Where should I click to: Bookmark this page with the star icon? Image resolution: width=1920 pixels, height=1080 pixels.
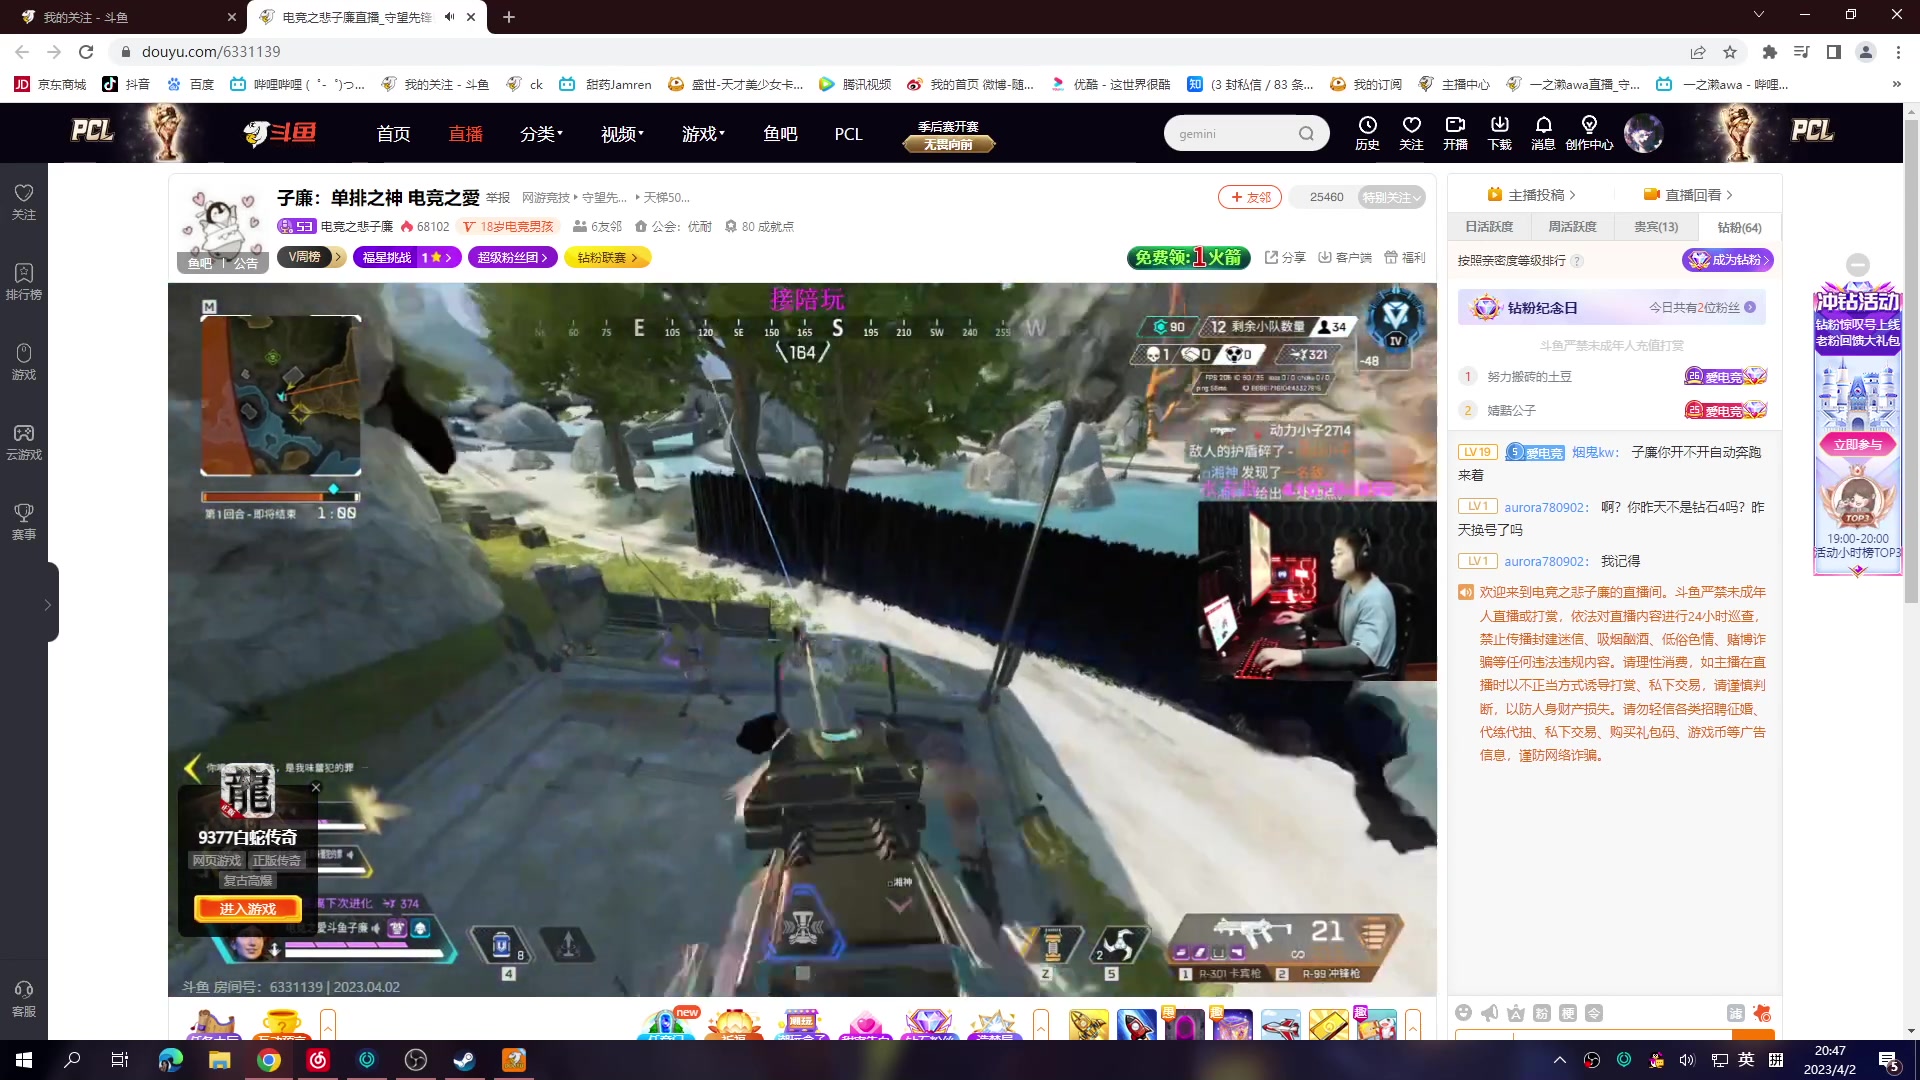(1729, 52)
